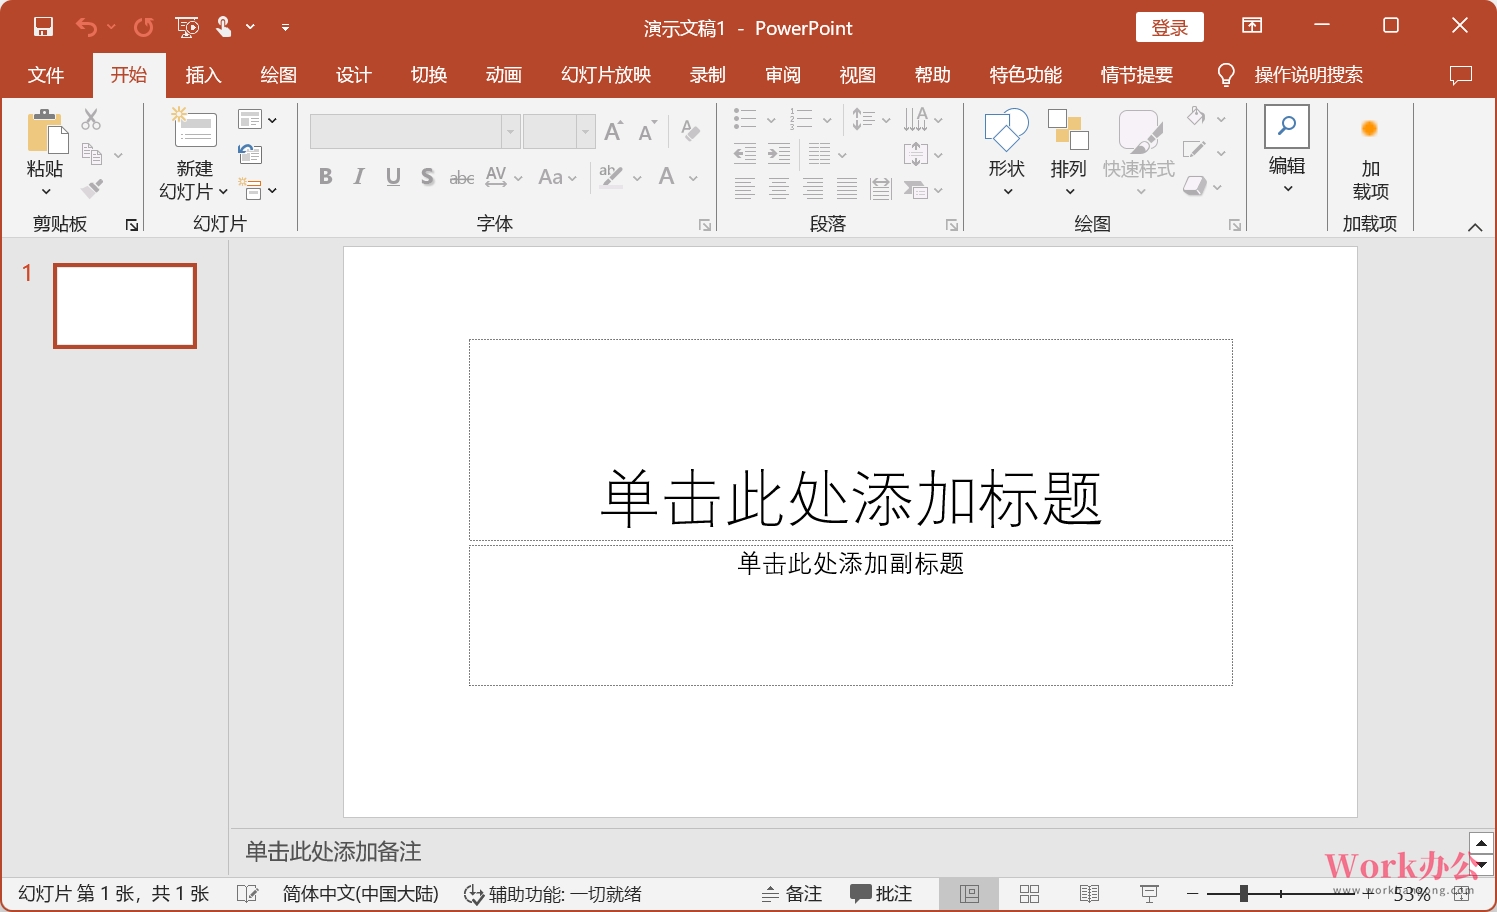
Task: Click New Slide icon
Action: tap(194, 130)
